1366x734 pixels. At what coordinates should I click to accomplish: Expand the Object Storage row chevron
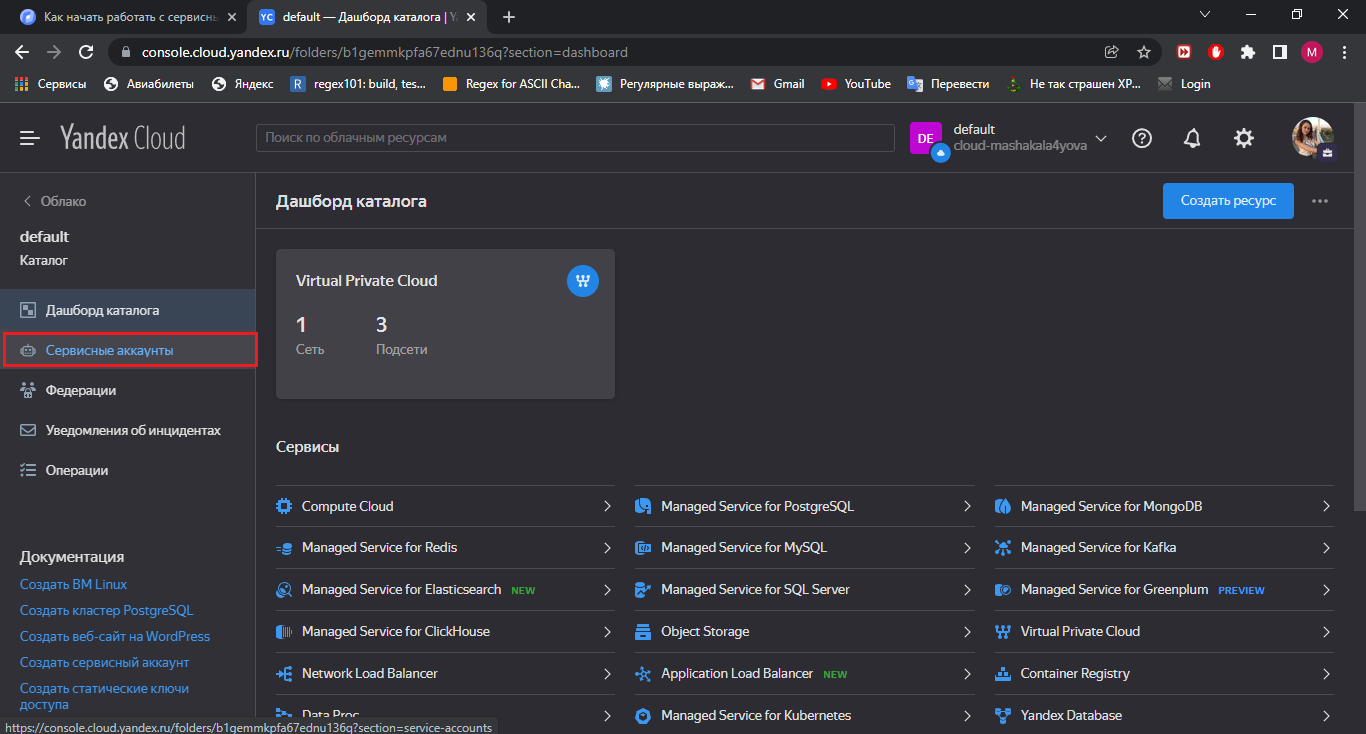[x=967, y=632]
